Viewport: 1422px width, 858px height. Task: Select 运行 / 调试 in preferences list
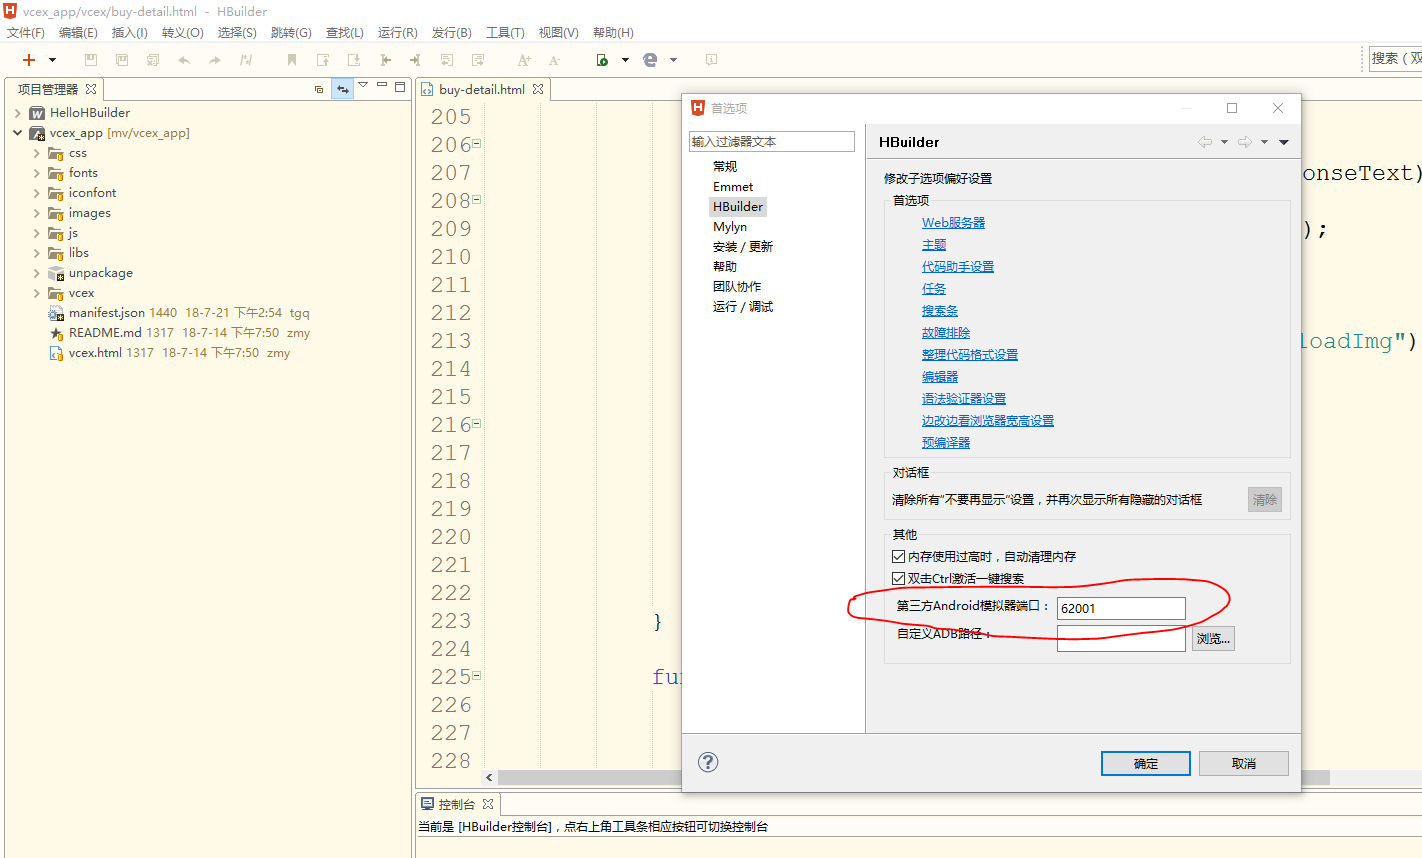[x=743, y=307]
